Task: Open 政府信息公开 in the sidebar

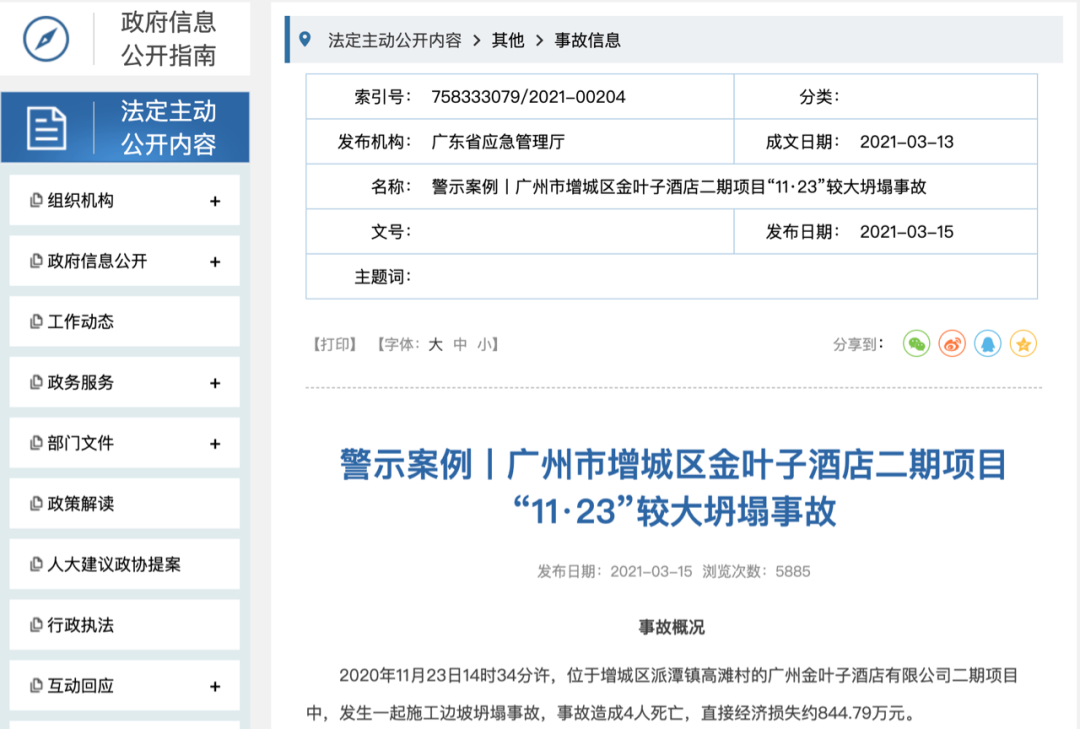Action: pos(125,261)
